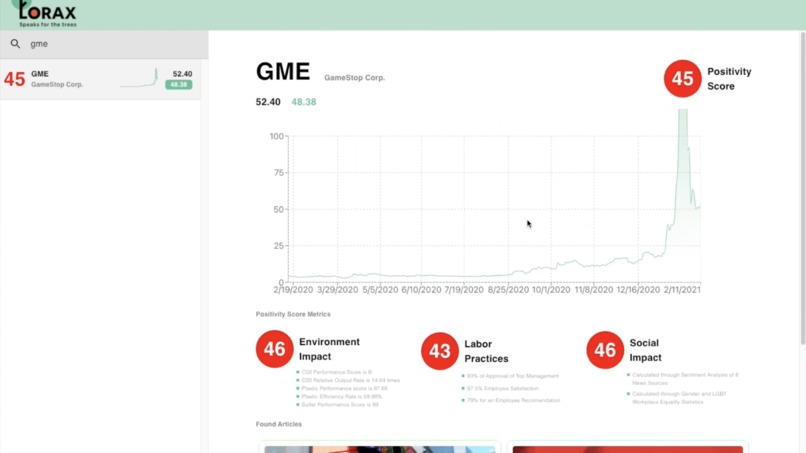The height and width of the screenshot is (453, 806).
Task: Click the Lorax logo in the header
Action: (45, 14)
